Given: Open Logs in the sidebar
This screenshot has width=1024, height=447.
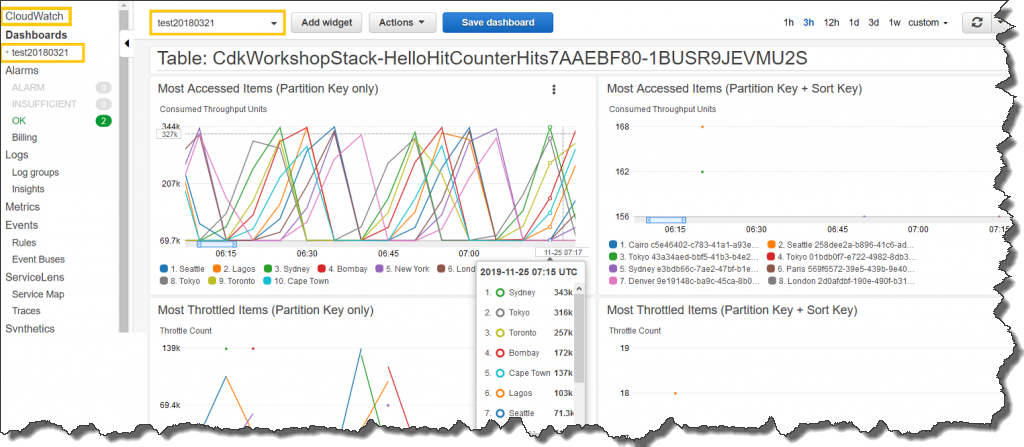Looking at the screenshot, I should point(17,155).
